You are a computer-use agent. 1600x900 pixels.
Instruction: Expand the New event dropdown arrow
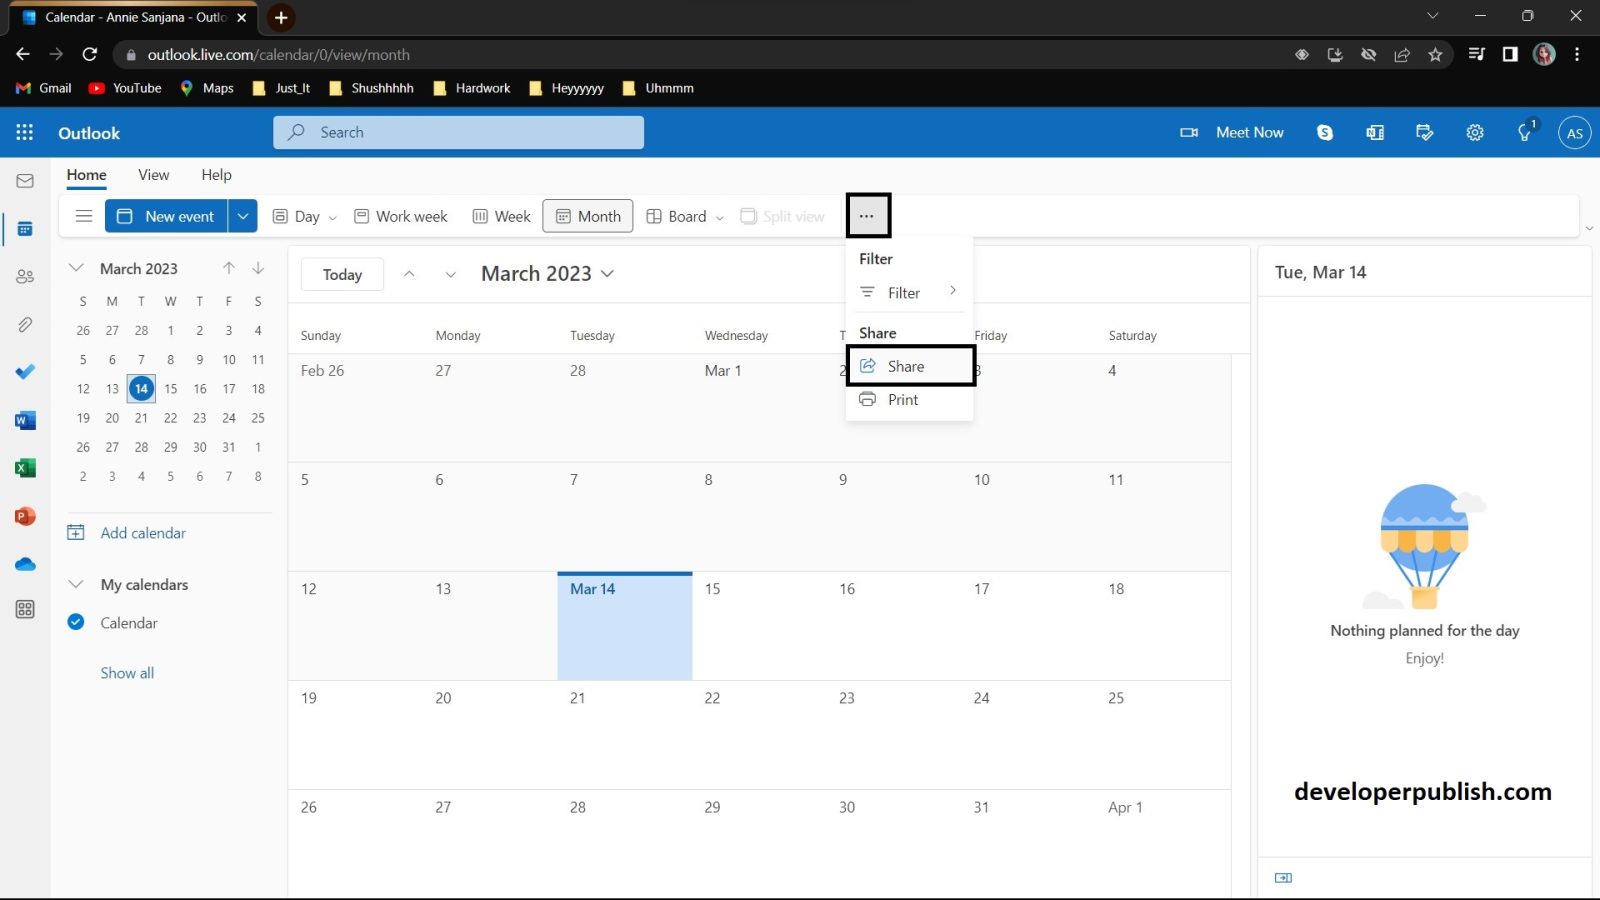pyautogui.click(x=242, y=215)
